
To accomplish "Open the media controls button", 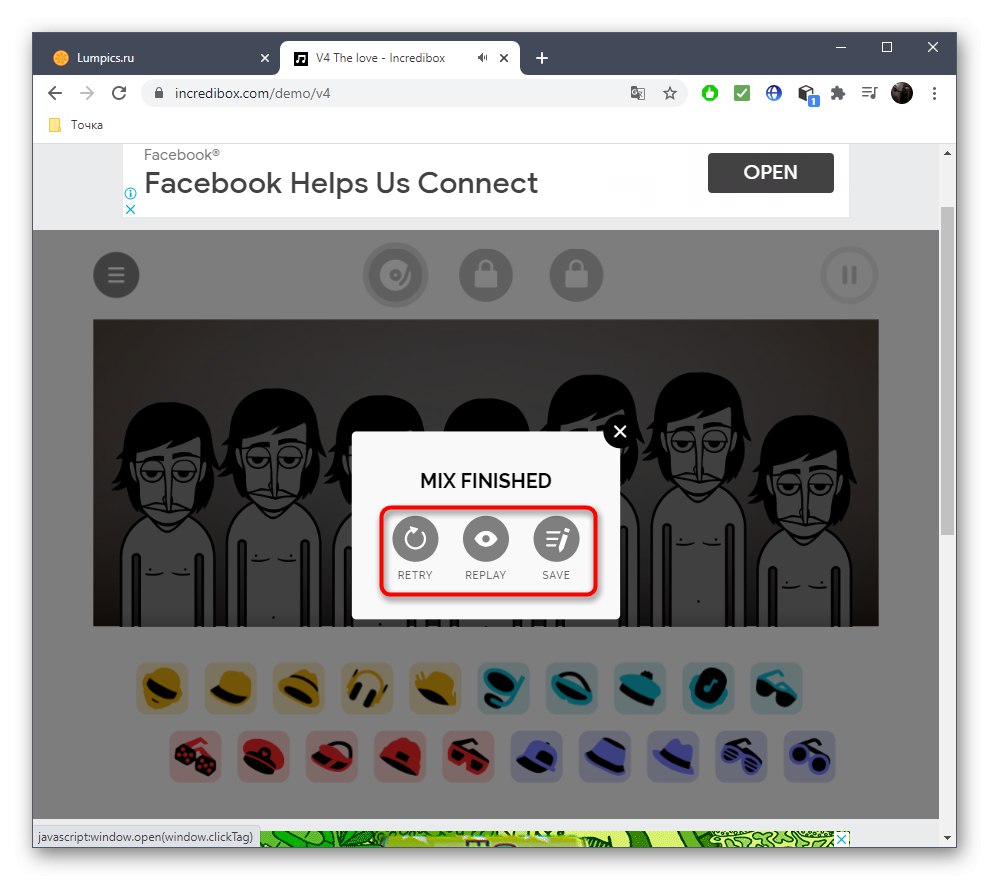I will pyautogui.click(x=870, y=93).
